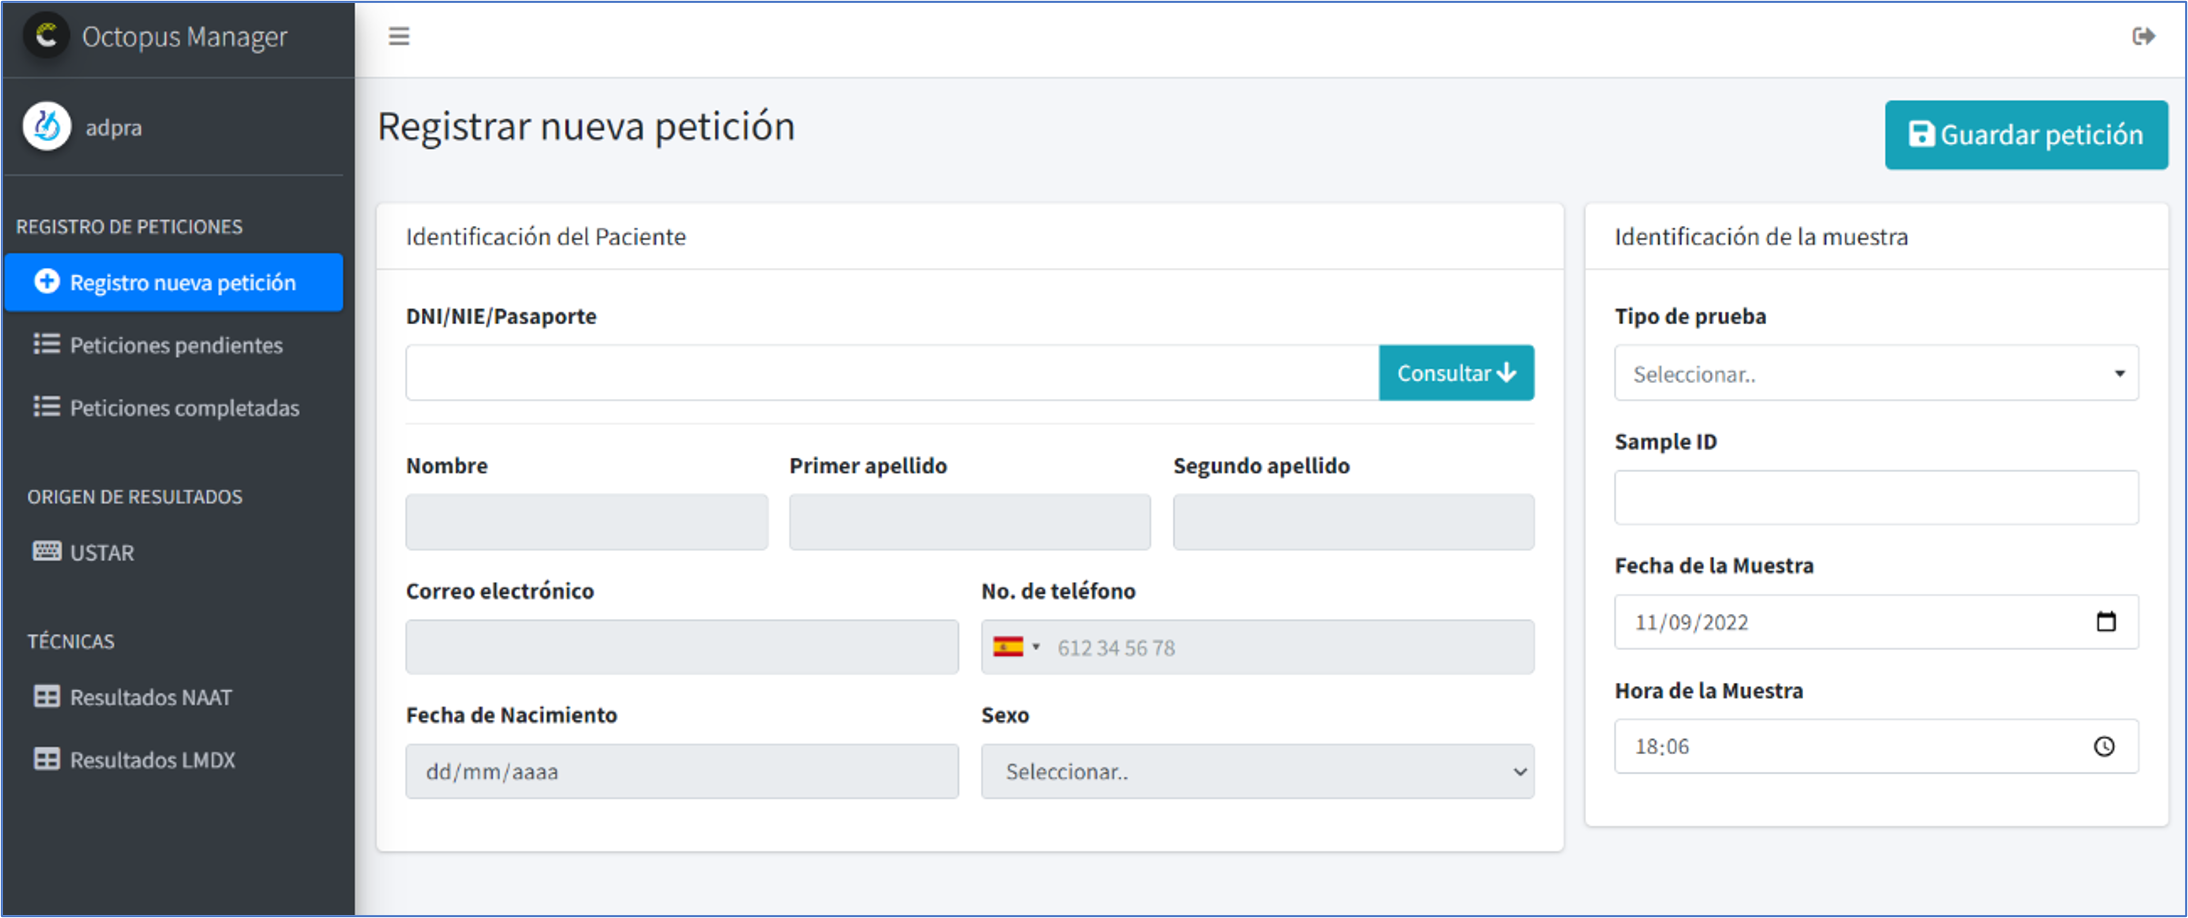Screen dimensions: 2188x918
Task: Focus the DNI/NIE/Pasaporte input field
Action: pyautogui.click(x=891, y=373)
